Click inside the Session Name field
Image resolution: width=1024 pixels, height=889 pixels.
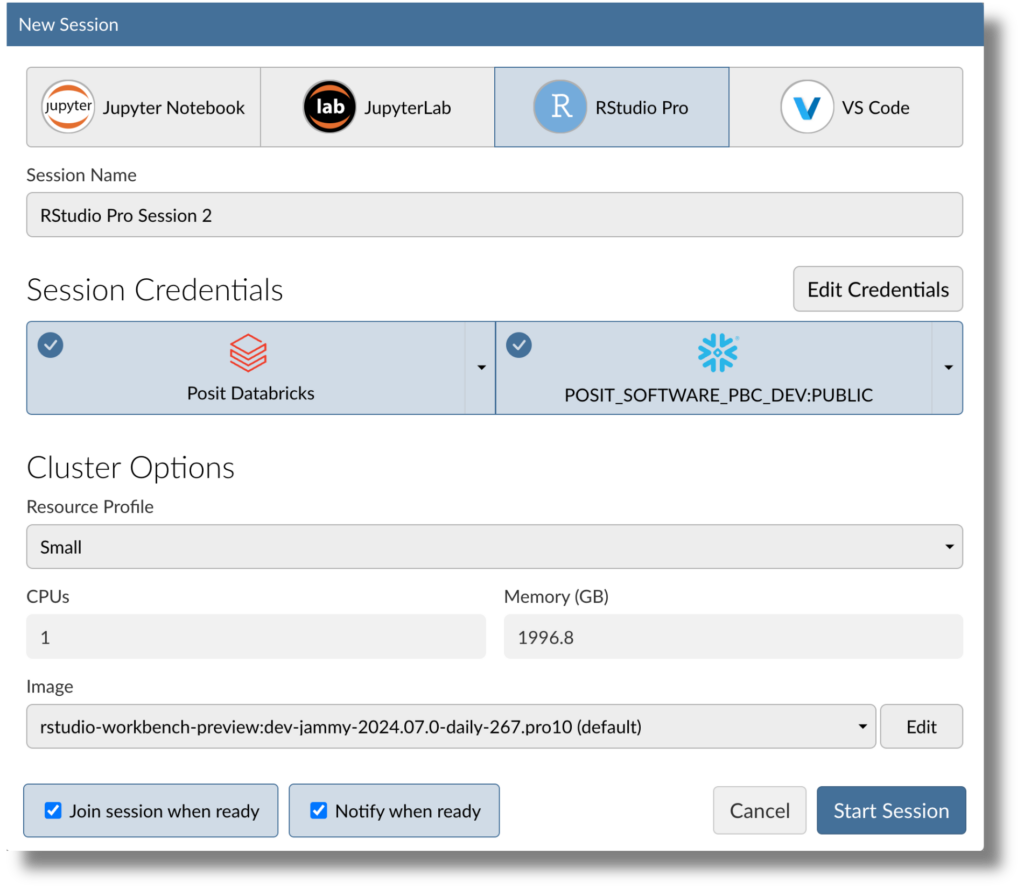(494, 214)
